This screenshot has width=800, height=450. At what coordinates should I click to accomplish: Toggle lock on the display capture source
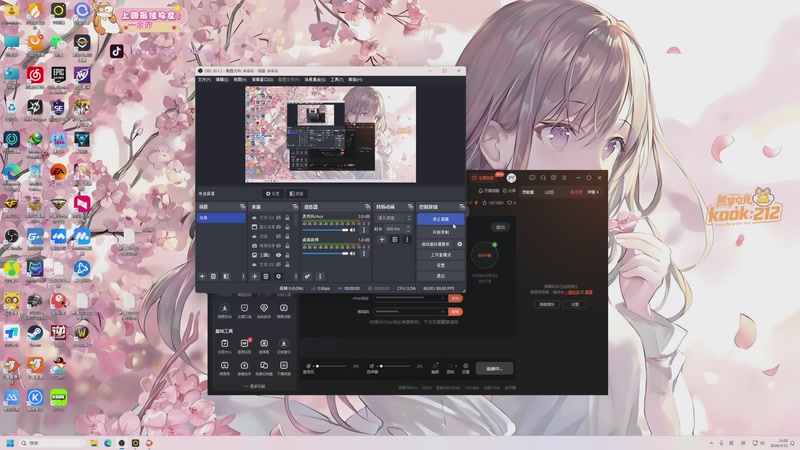[x=287, y=255]
